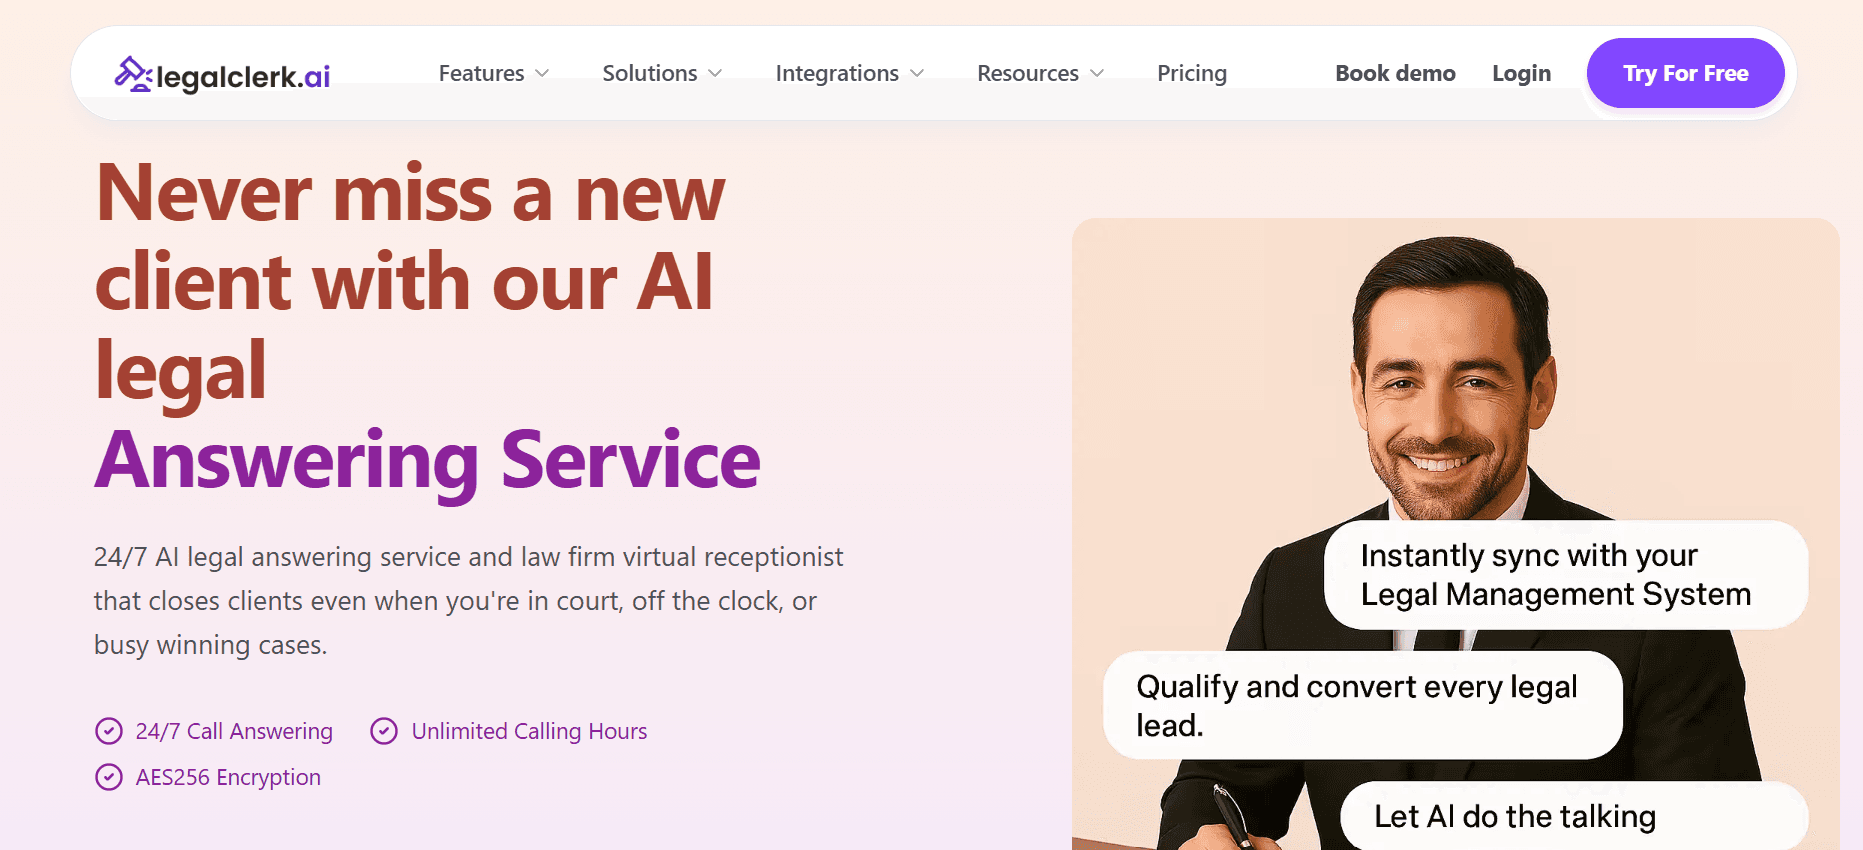The width and height of the screenshot is (1863, 850).
Task: Click the Let AI do the talking bubble
Action: coord(1574,816)
